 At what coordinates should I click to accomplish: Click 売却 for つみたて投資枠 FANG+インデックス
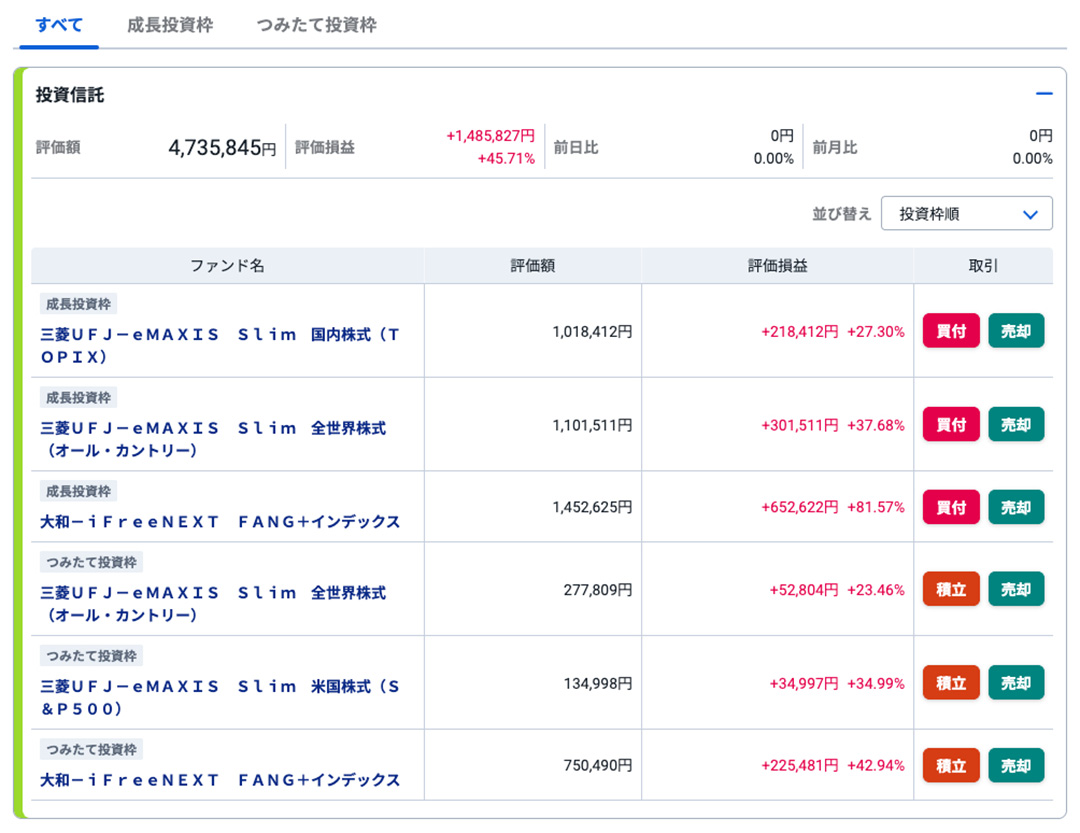point(1016,765)
